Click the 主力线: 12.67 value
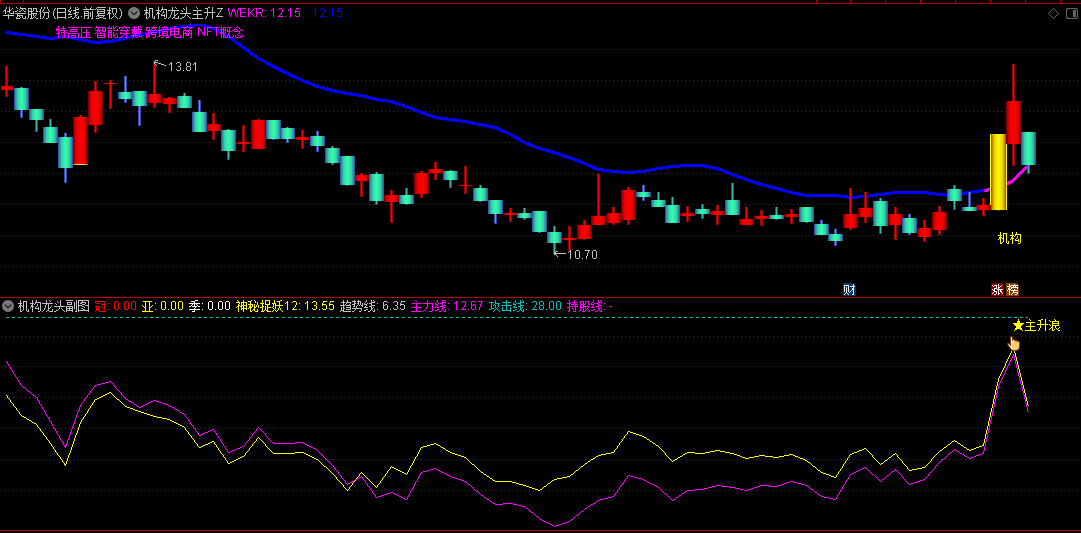 tap(447, 305)
